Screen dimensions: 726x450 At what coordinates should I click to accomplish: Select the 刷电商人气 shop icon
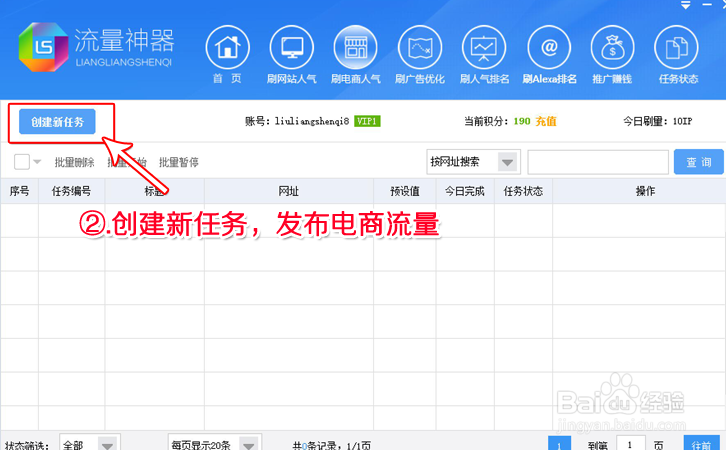[356, 47]
